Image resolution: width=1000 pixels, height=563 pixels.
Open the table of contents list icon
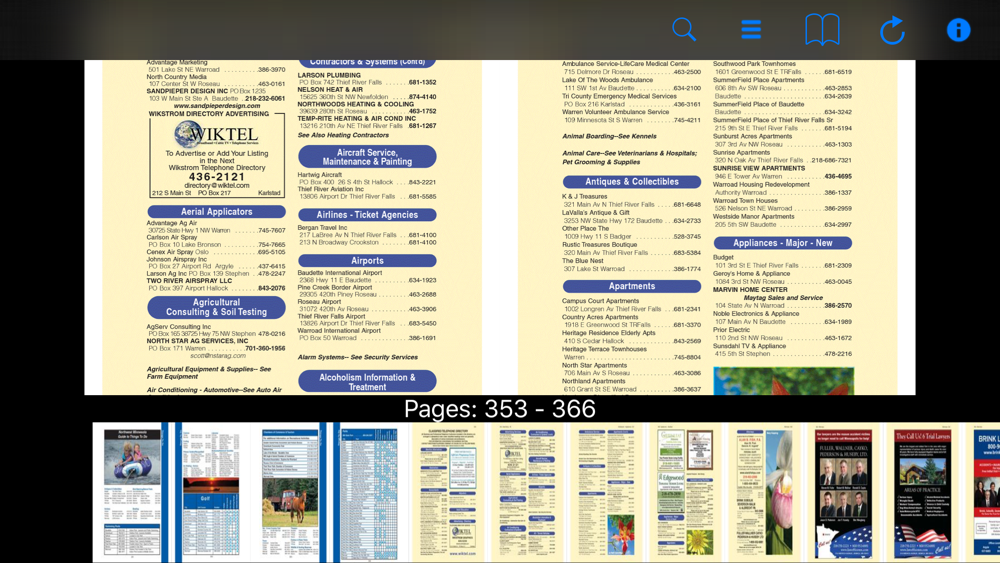(x=751, y=29)
